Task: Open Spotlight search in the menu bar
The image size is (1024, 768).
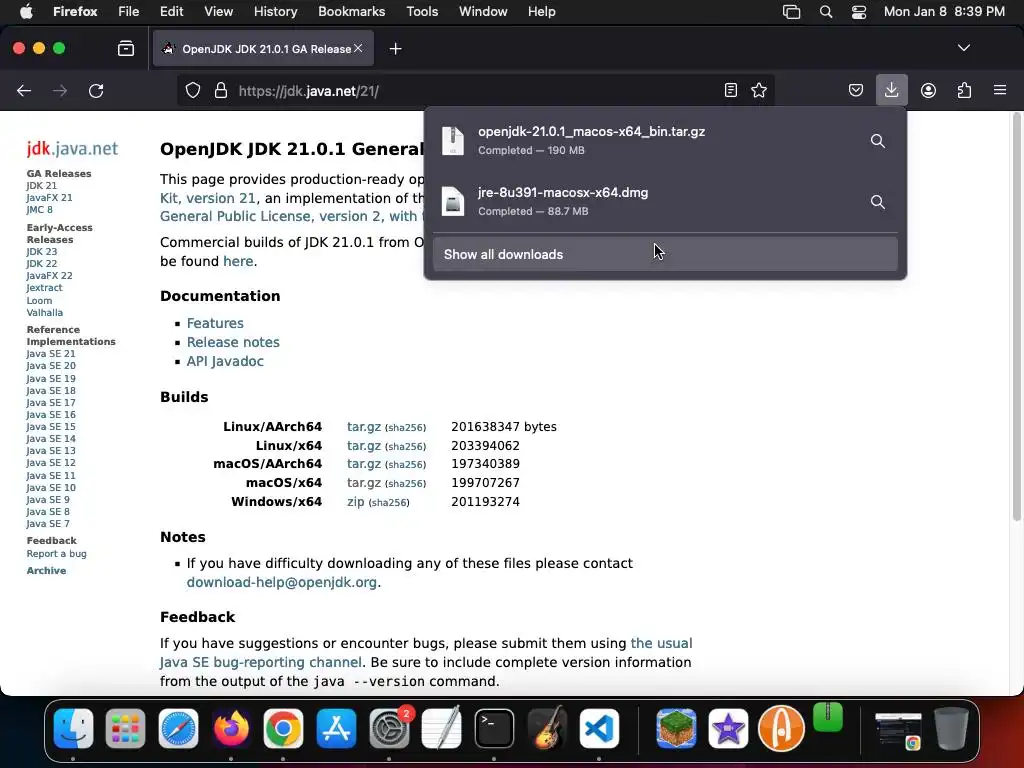Action: [x=825, y=12]
